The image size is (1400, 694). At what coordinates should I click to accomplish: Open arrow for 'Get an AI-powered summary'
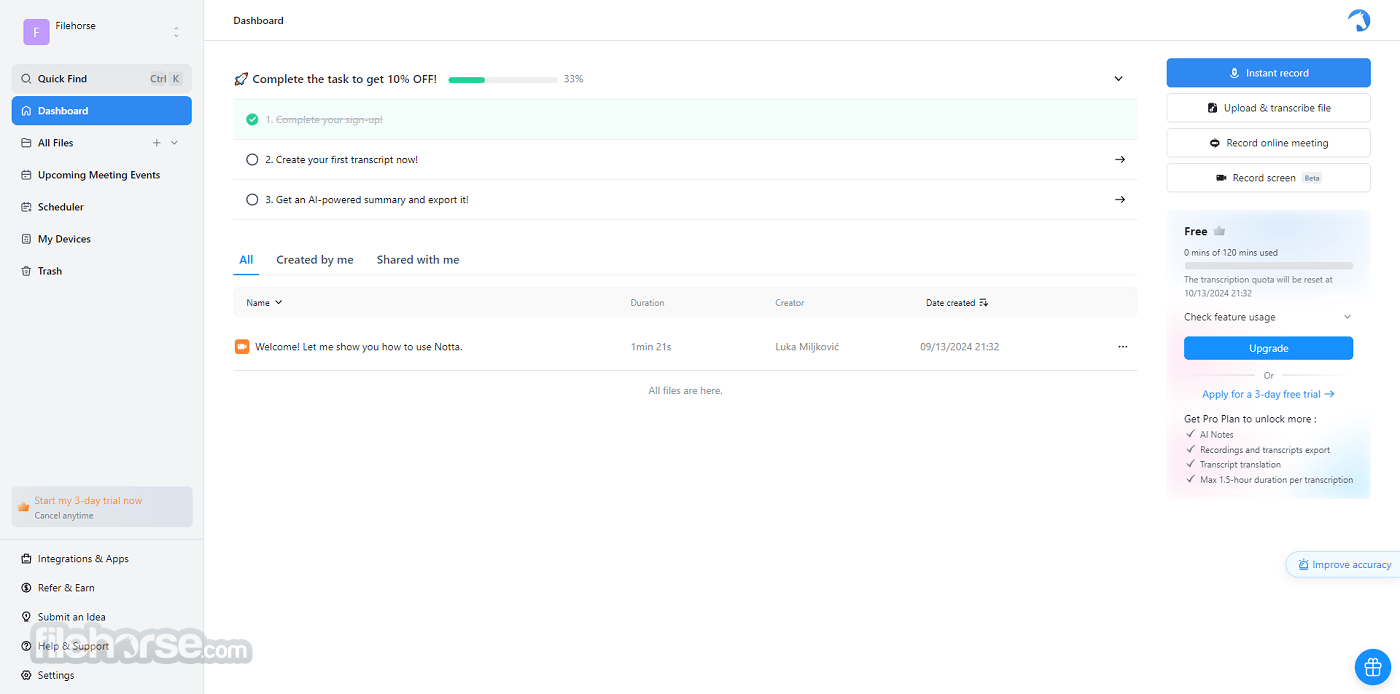click(x=1120, y=199)
